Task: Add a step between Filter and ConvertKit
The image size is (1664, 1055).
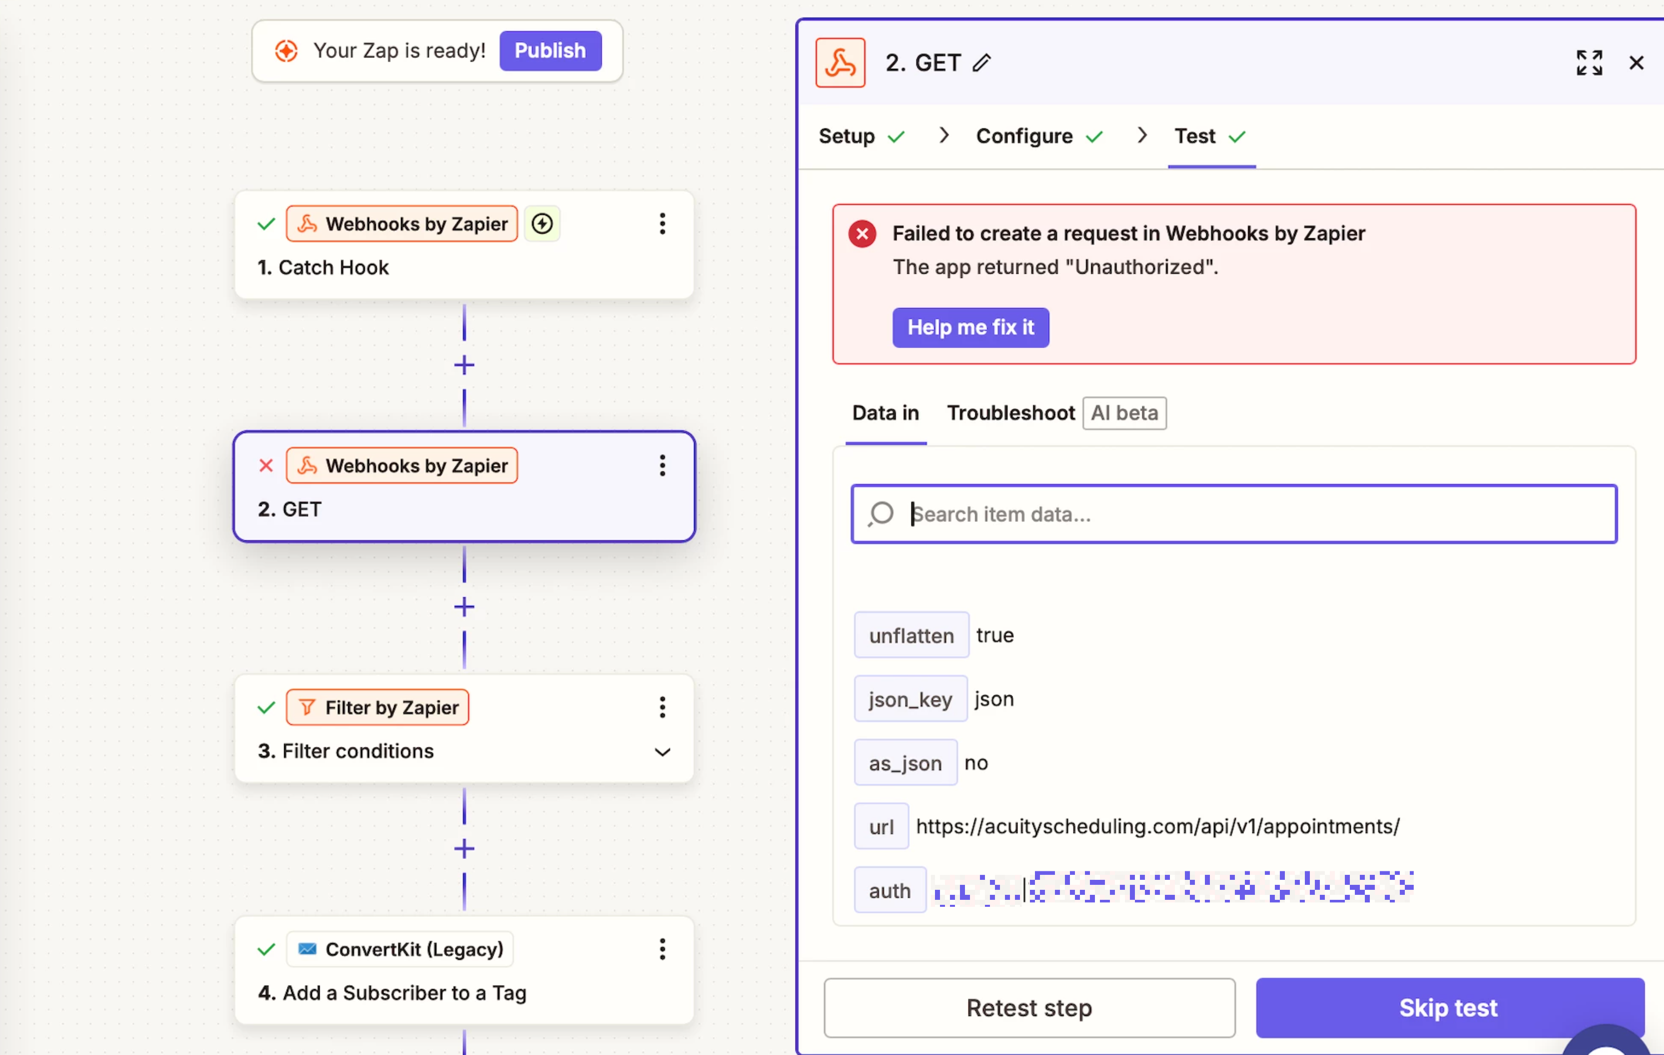Action: [x=464, y=849]
